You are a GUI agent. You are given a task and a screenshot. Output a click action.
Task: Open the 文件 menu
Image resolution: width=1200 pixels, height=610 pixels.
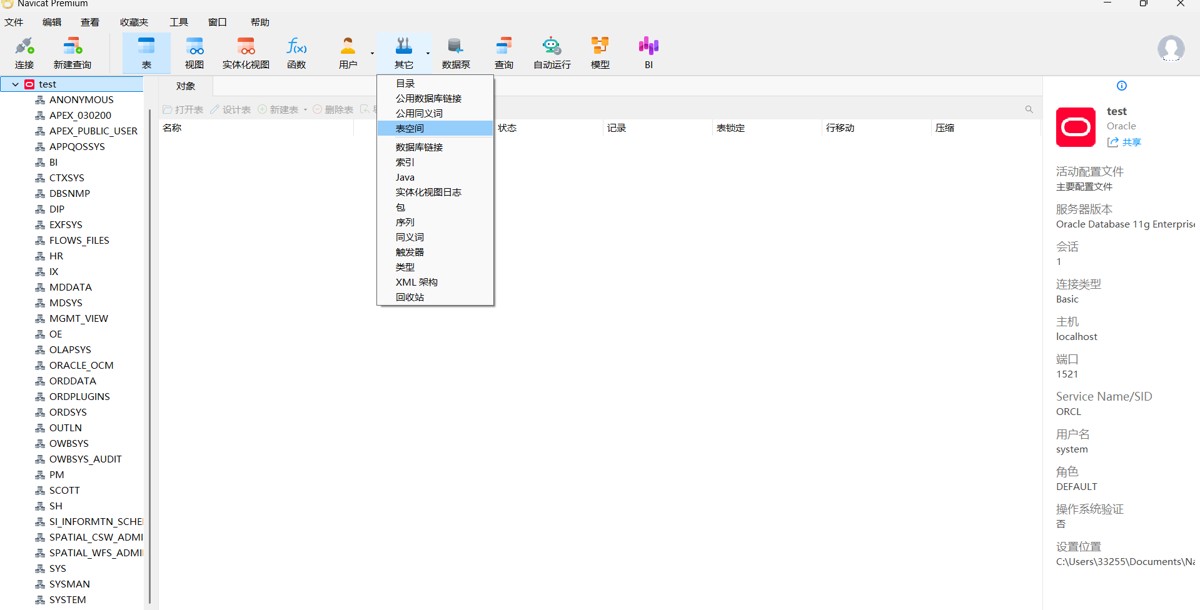point(14,22)
